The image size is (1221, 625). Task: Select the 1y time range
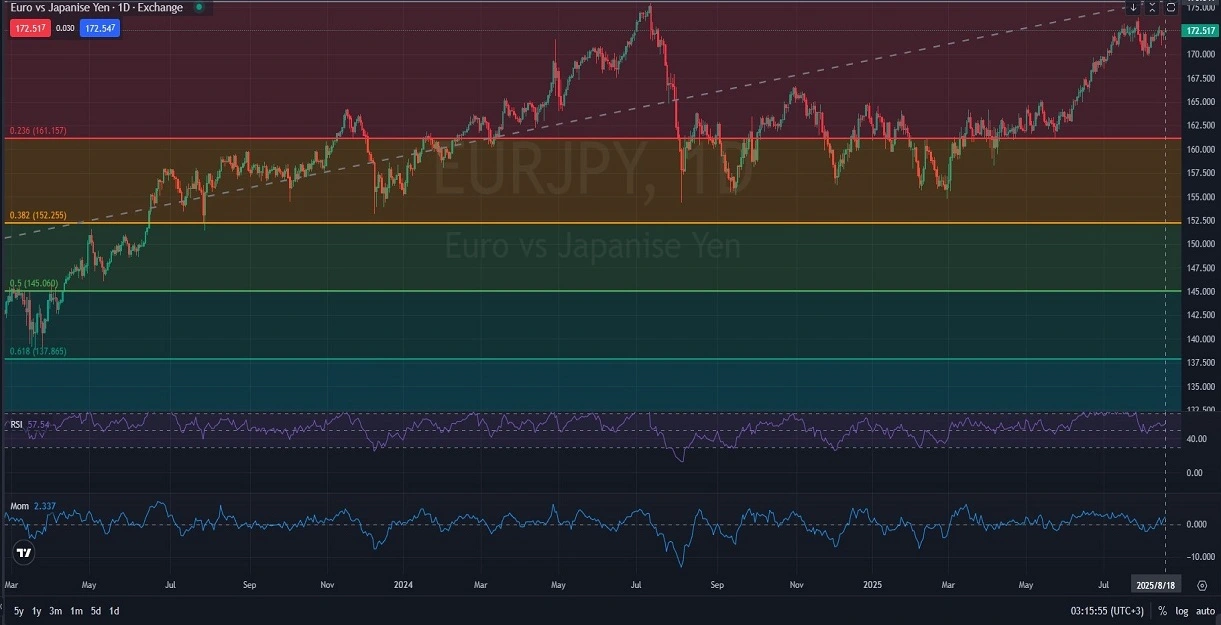pyautogui.click(x=37, y=610)
